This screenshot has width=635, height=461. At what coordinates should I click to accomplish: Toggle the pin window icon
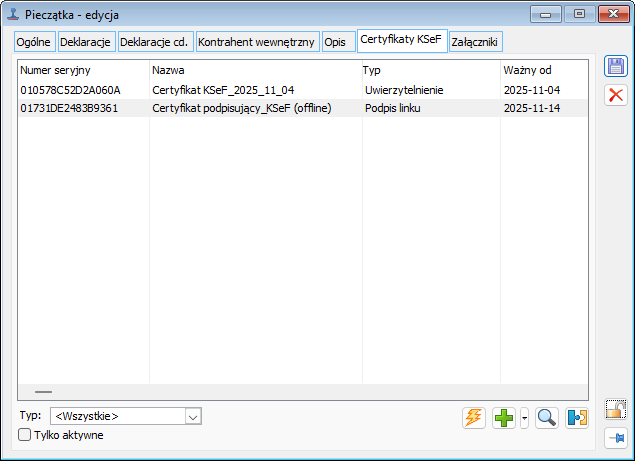pyautogui.click(x=616, y=438)
